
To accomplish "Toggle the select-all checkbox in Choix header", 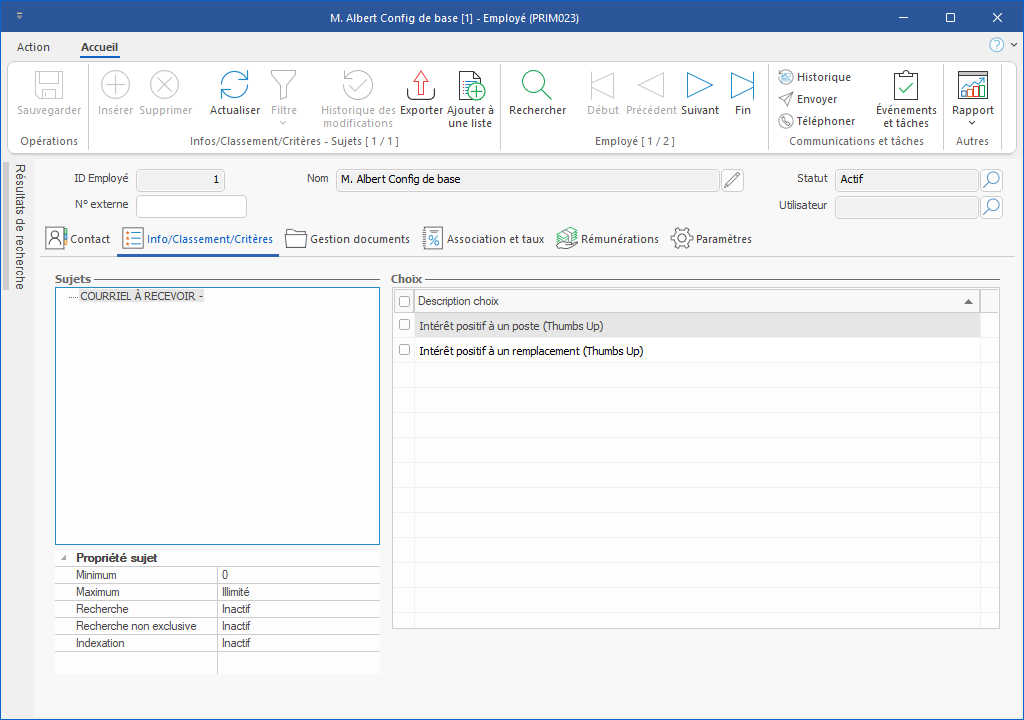I will click(405, 301).
